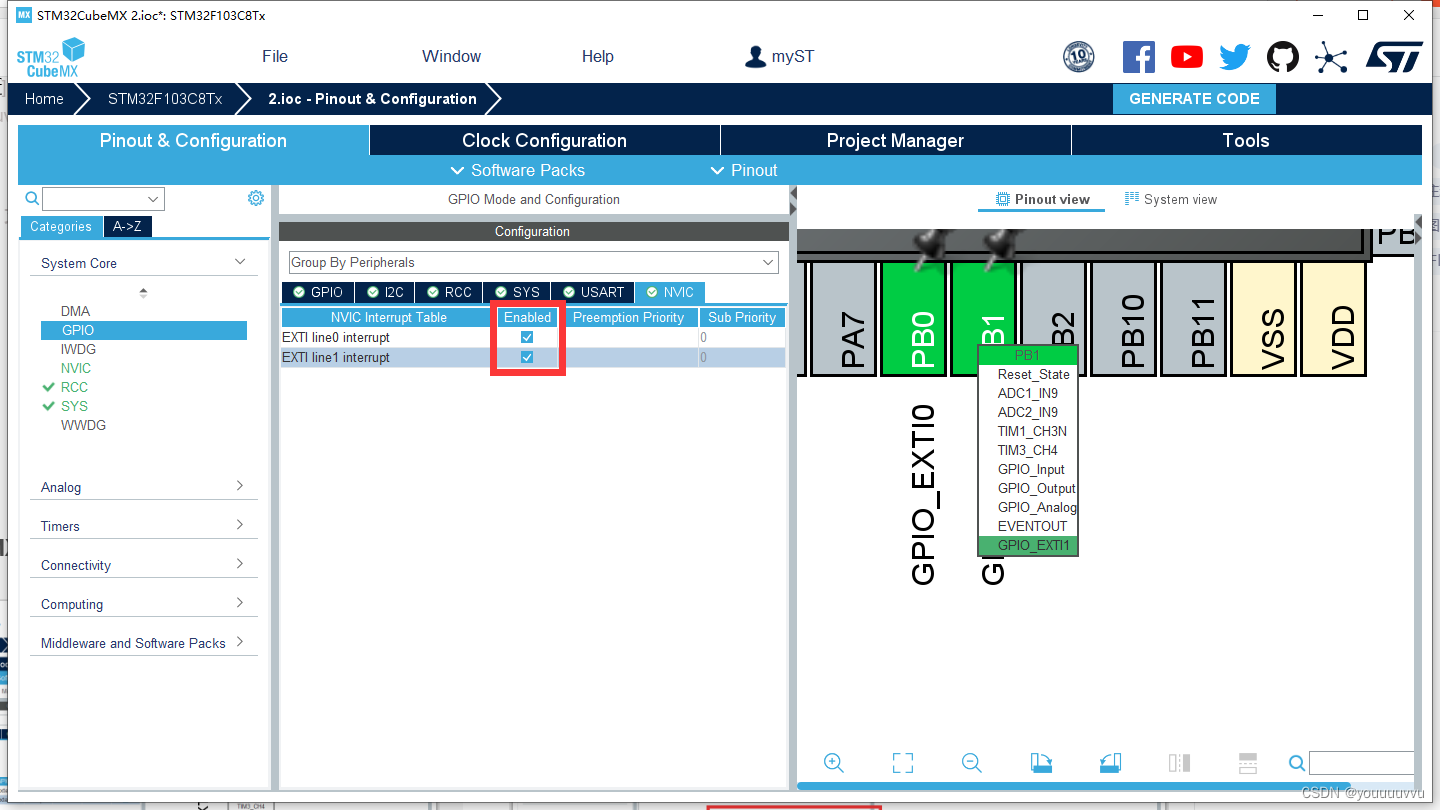Expand the Analog category
This screenshot has width=1440, height=810.
[240, 486]
